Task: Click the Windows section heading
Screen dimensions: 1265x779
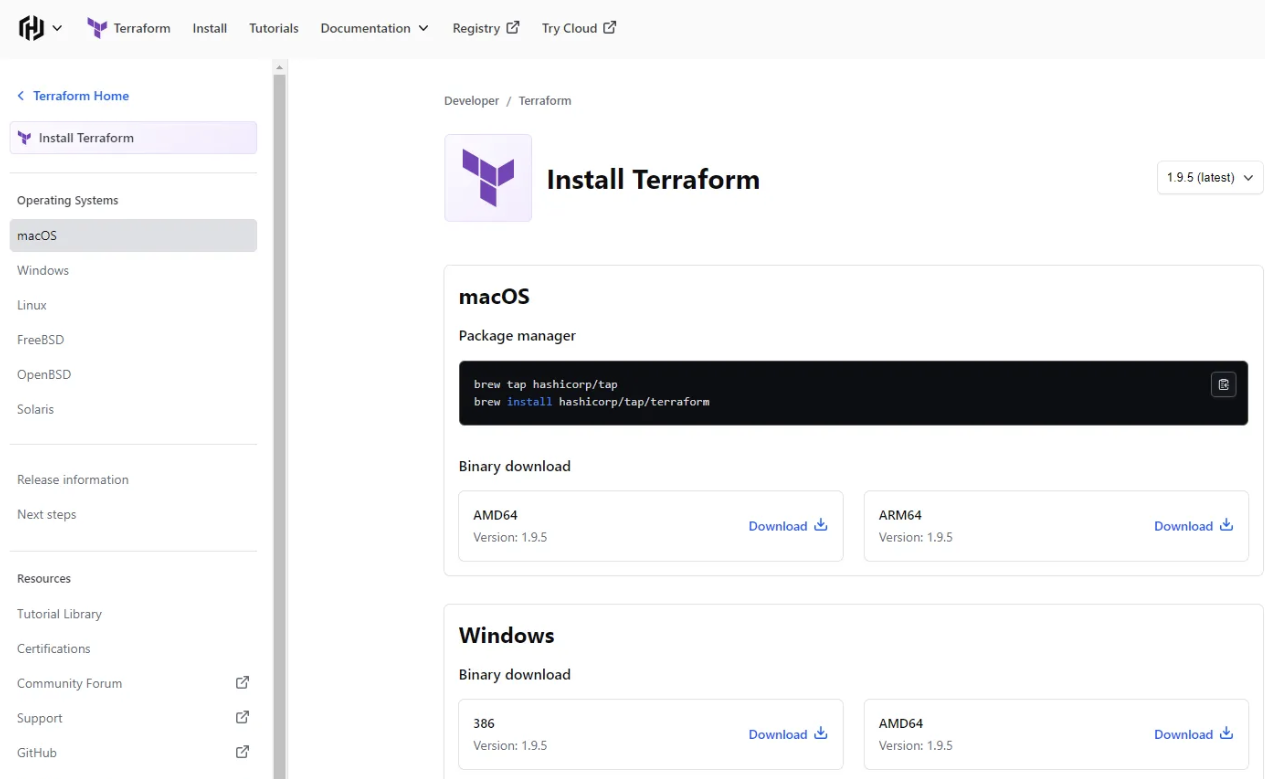Action: (506, 636)
